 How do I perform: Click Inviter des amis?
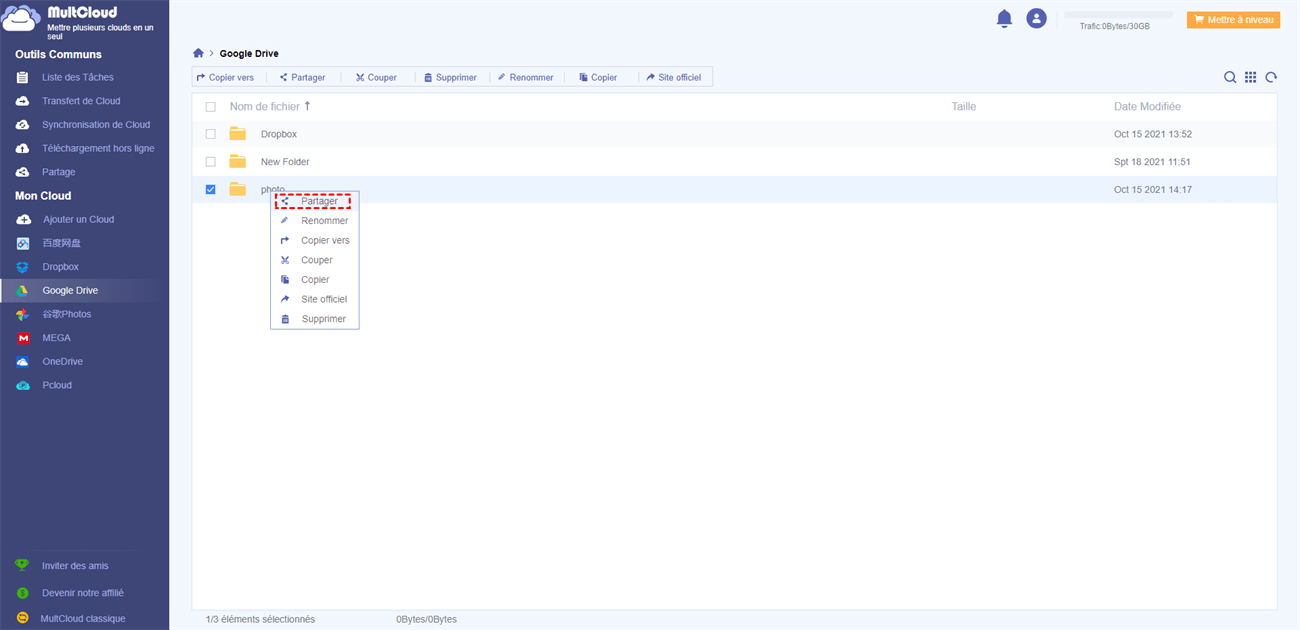tap(75, 566)
